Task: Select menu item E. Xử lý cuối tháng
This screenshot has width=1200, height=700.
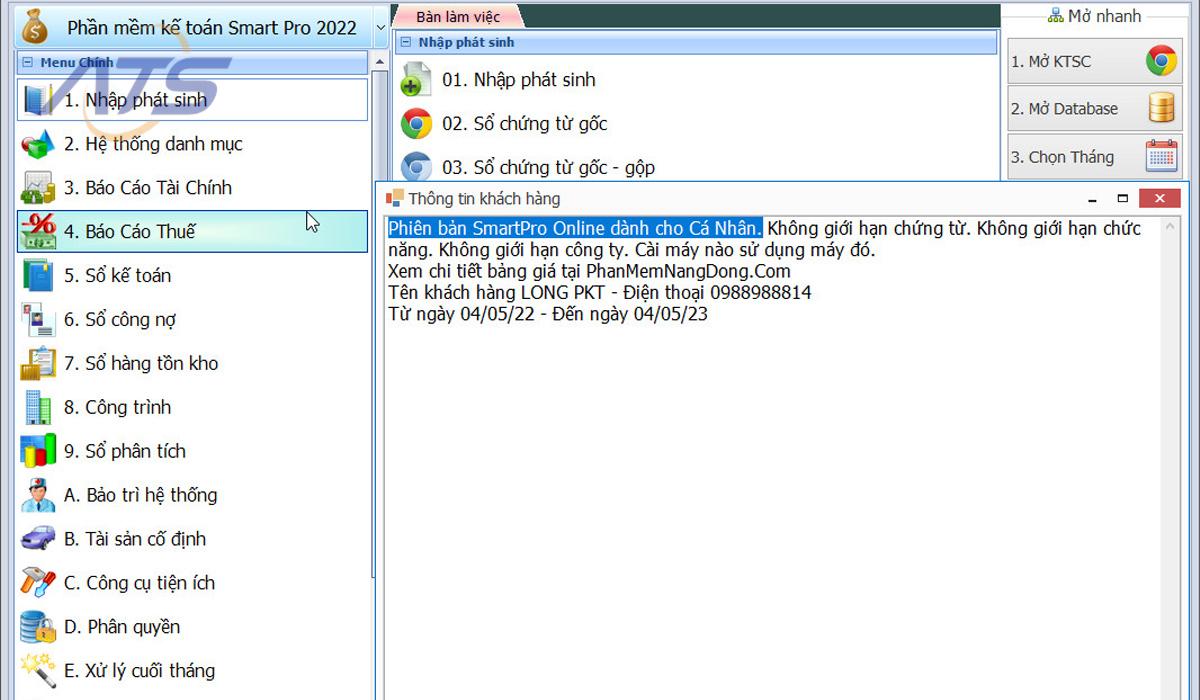Action: pos(139,671)
